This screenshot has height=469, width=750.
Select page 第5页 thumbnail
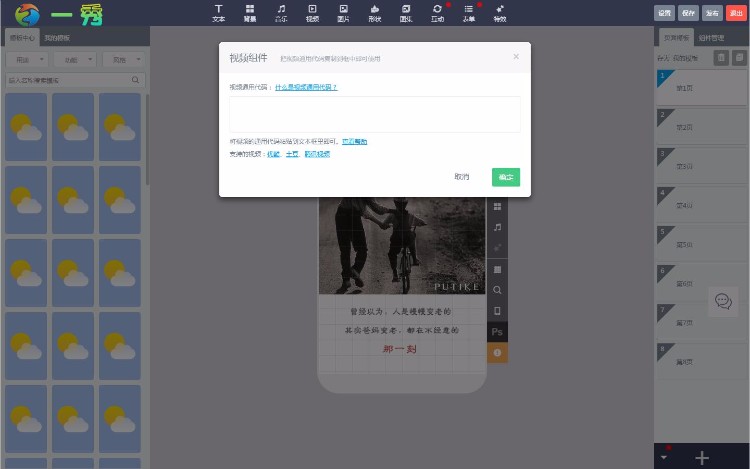tap(701, 245)
